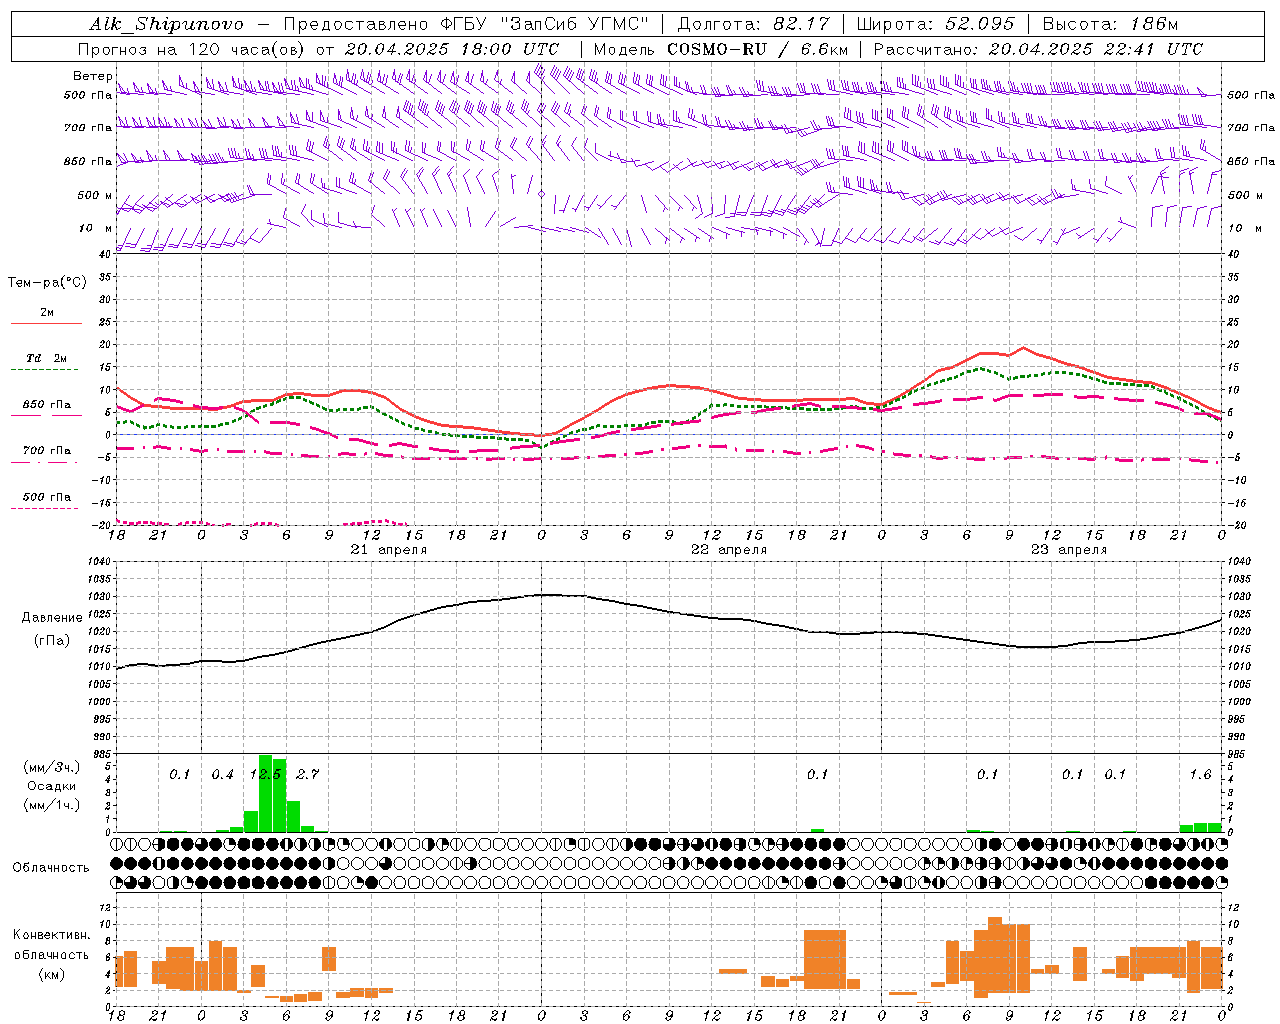Click the 'Td 2м' dew point legend label
The height and width of the screenshot is (1024, 1280).
click(x=47, y=358)
